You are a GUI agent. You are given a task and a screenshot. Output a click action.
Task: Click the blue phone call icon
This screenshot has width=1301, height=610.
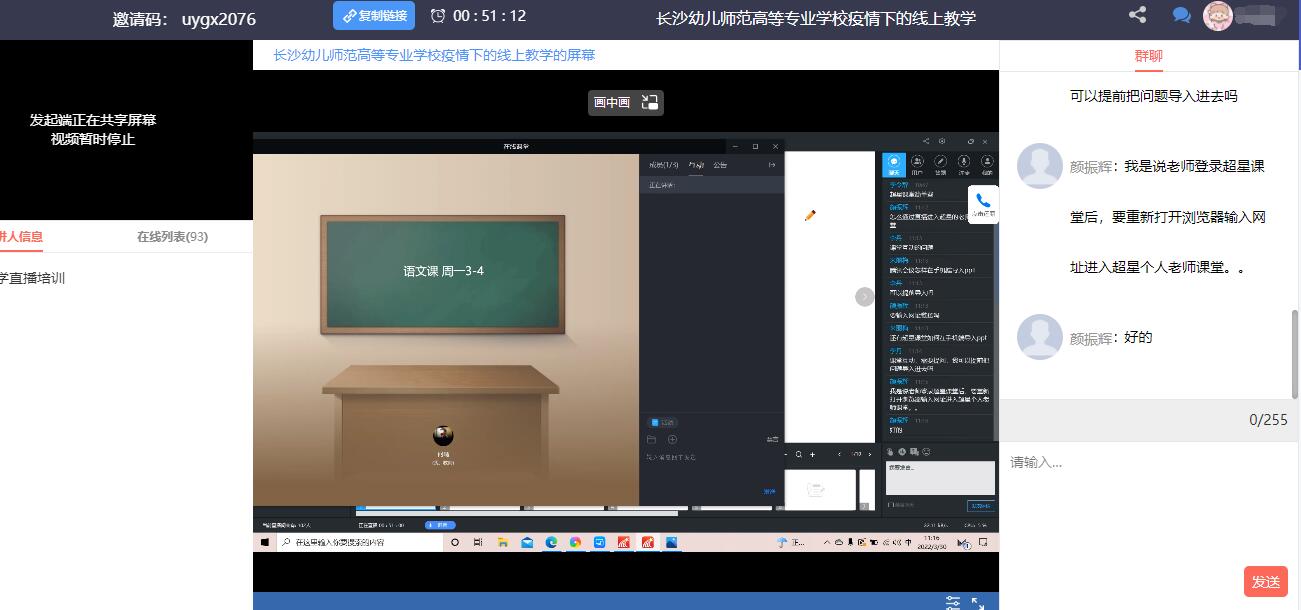983,201
